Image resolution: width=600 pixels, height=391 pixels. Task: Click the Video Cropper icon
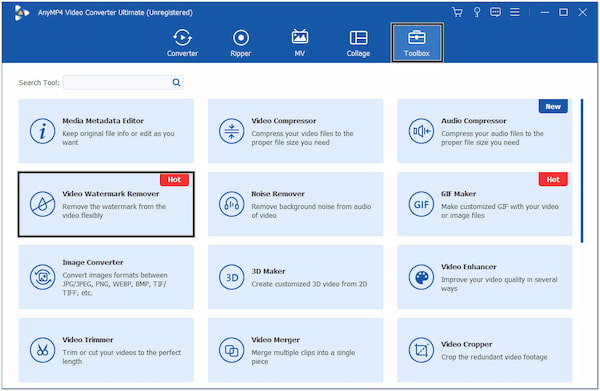pyautogui.click(x=421, y=350)
